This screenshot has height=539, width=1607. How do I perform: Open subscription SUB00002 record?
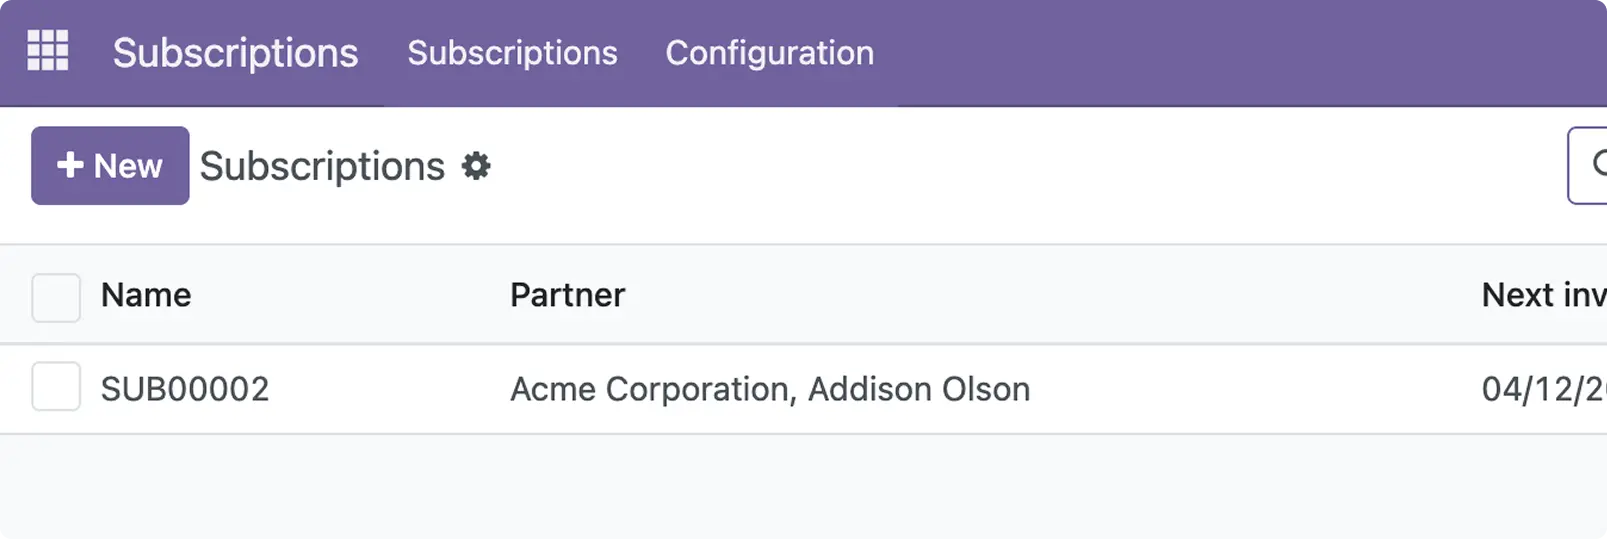(x=185, y=389)
